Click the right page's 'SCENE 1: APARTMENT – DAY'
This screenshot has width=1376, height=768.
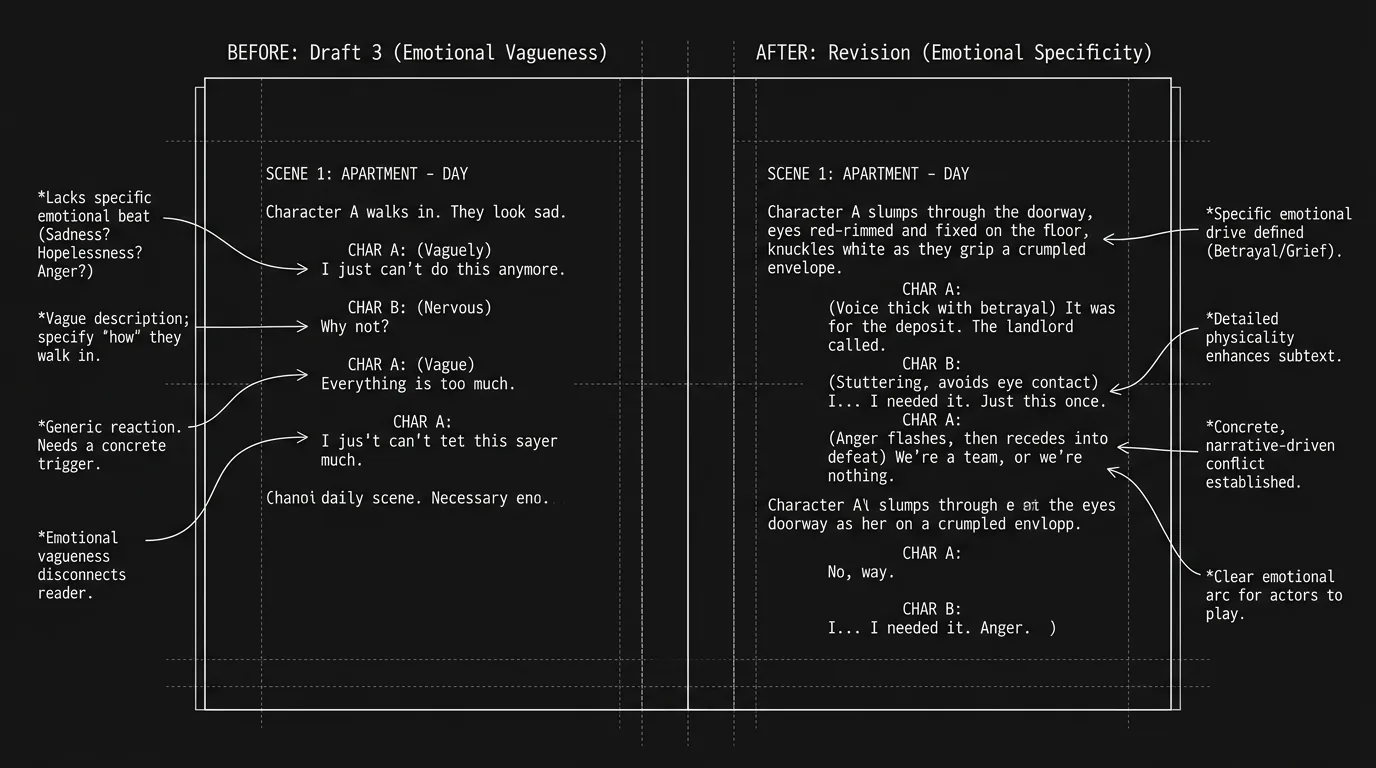(868, 174)
